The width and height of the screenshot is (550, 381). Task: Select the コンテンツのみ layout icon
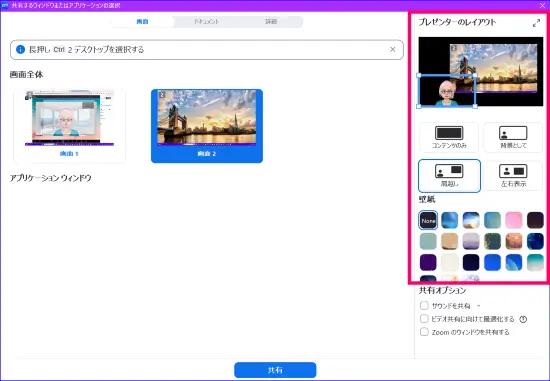[x=449, y=138]
